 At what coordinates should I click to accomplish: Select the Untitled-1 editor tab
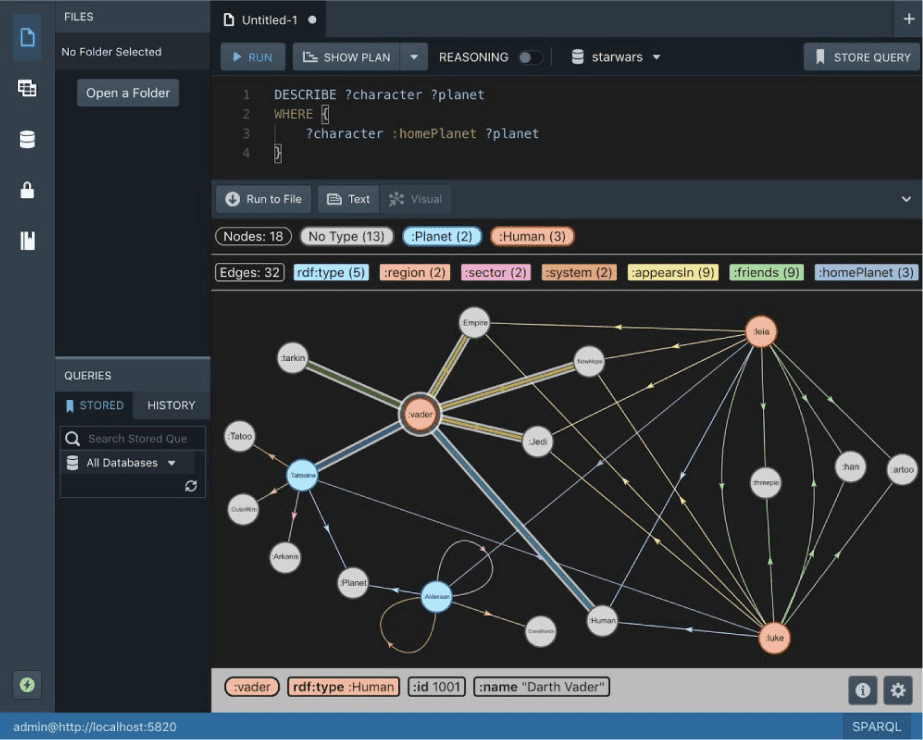(x=272, y=18)
